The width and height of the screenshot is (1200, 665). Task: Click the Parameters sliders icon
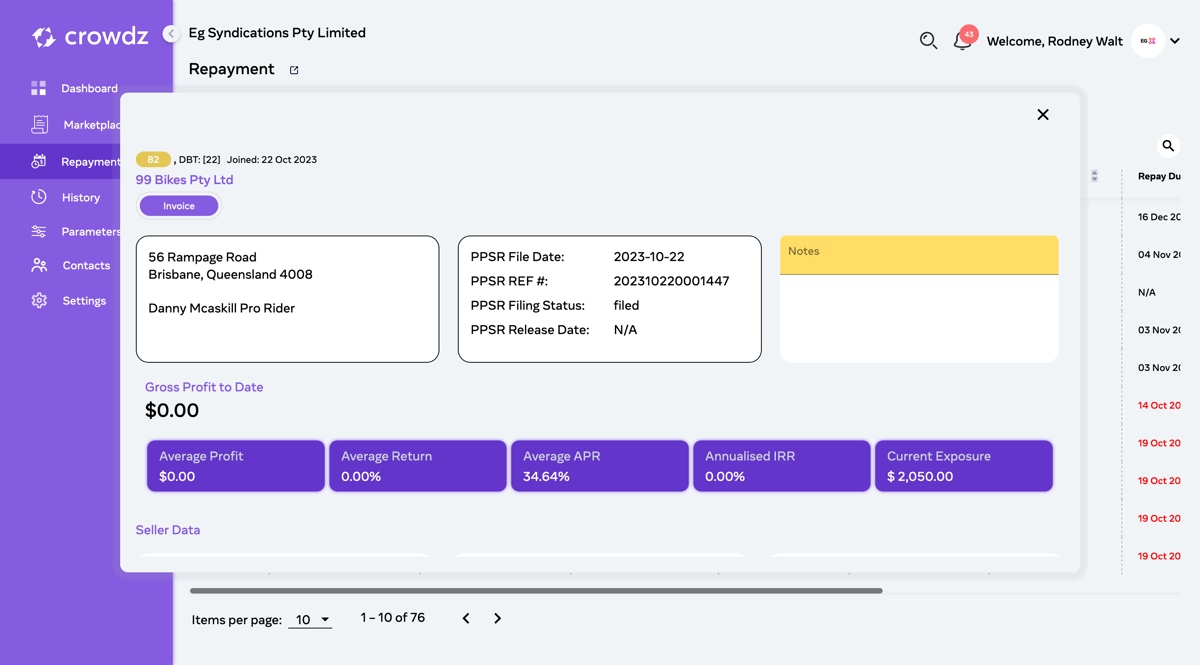39,231
